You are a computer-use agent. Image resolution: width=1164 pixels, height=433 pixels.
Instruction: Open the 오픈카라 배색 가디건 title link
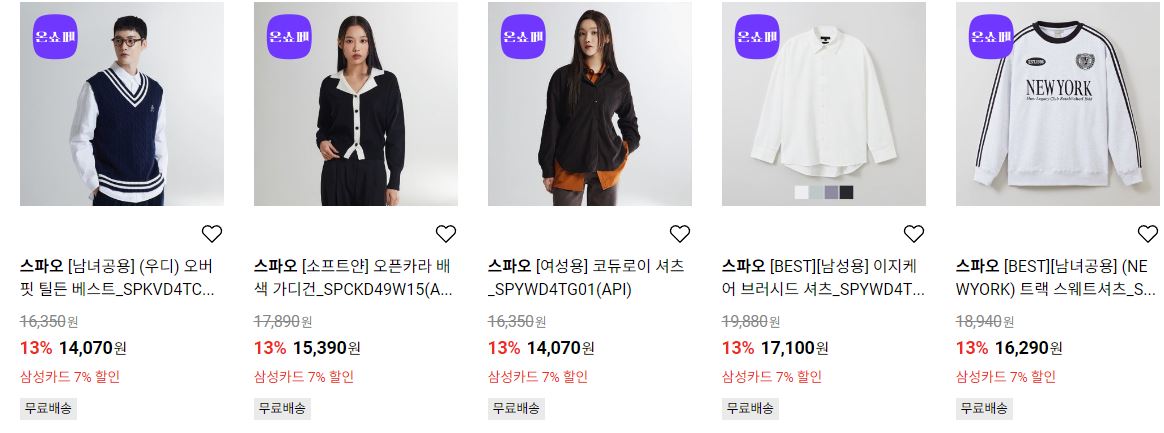click(x=353, y=278)
